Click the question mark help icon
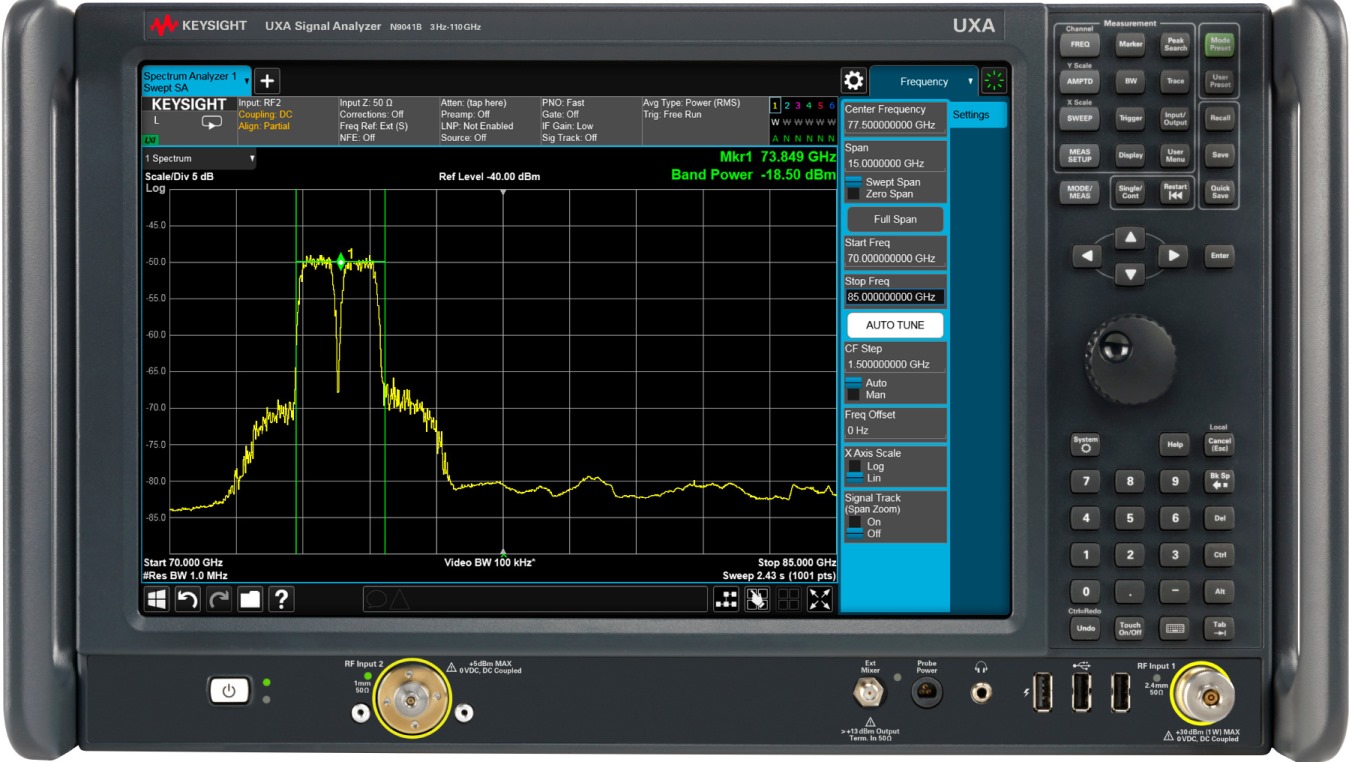This screenshot has width=1352, height=762. [x=282, y=599]
